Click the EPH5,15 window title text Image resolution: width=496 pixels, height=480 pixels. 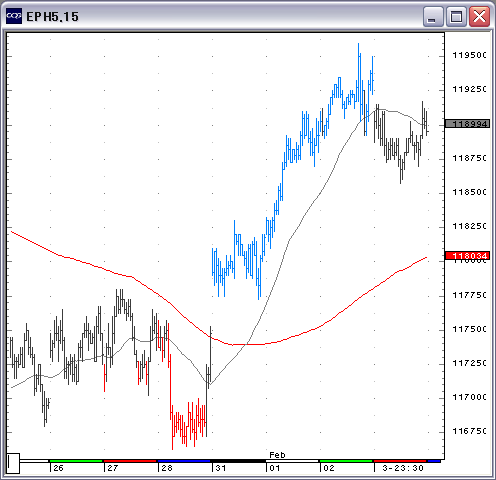pyautogui.click(x=52, y=17)
